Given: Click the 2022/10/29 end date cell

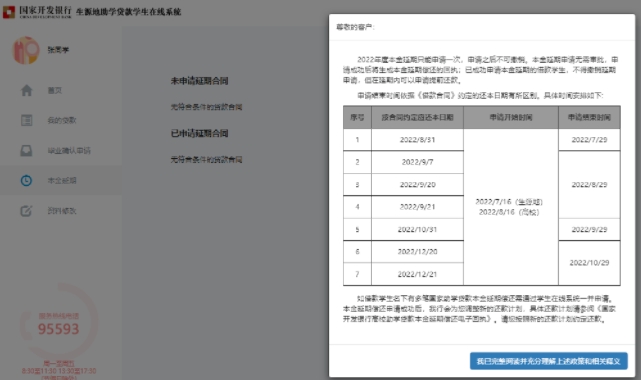Looking at the screenshot, I should click(x=589, y=263).
